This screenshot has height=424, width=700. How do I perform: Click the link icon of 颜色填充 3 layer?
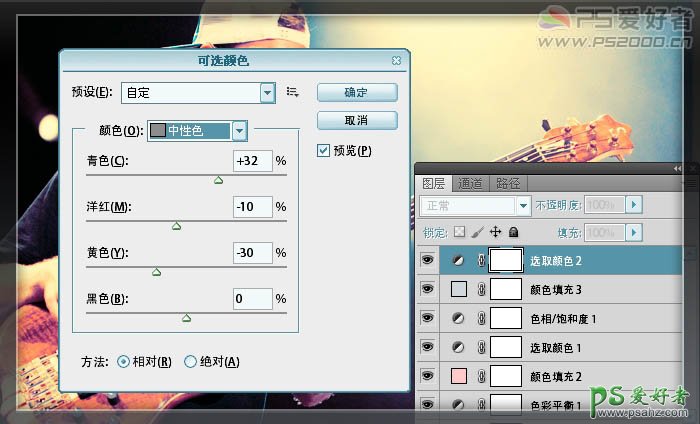(481, 290)
